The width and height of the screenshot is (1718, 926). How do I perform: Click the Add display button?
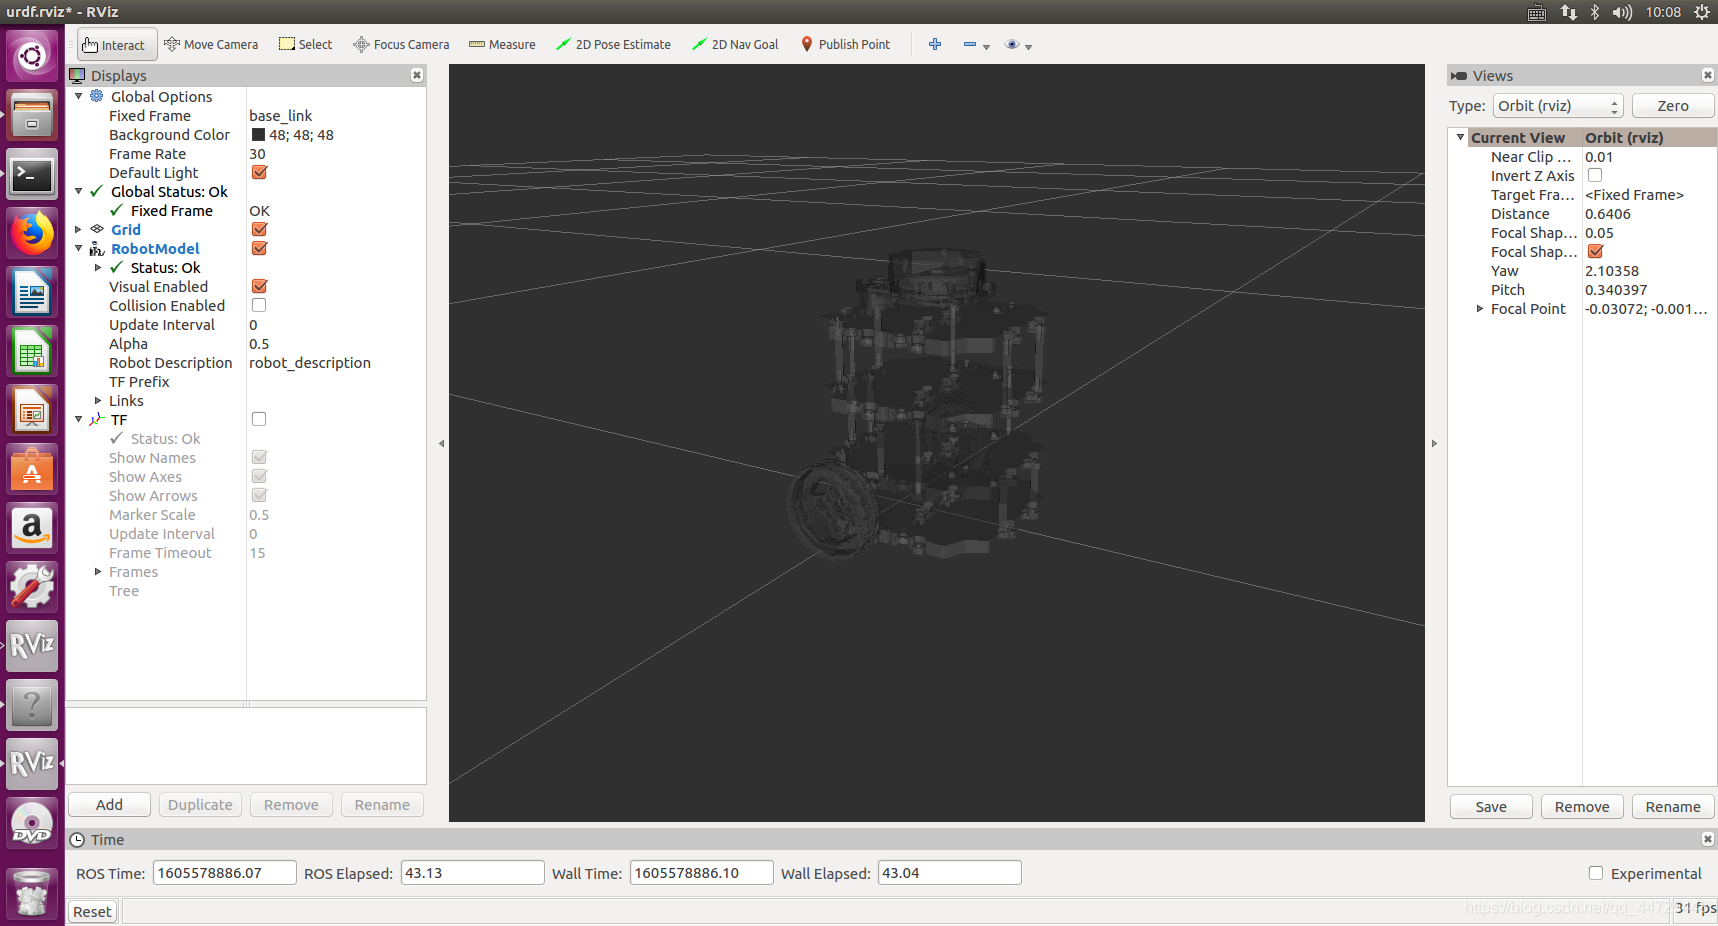click(x=108, y=804)
